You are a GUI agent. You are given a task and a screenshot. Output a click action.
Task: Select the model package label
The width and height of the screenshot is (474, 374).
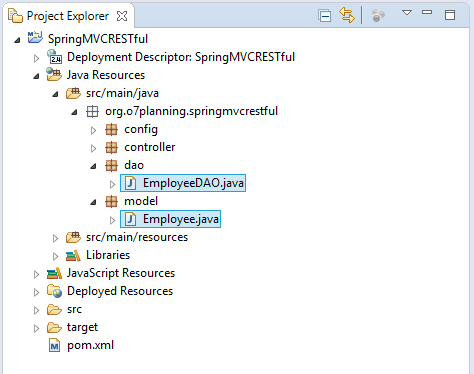tap(141, 201)
